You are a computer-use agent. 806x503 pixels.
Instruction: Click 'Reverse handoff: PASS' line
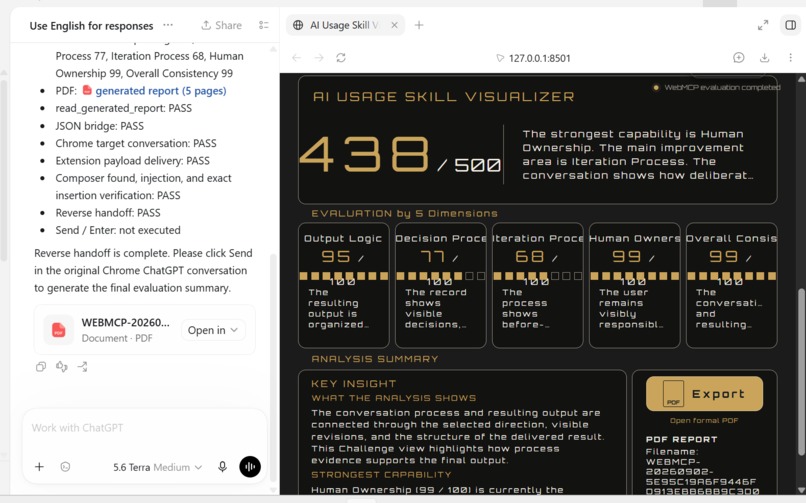tap(108, 213)
